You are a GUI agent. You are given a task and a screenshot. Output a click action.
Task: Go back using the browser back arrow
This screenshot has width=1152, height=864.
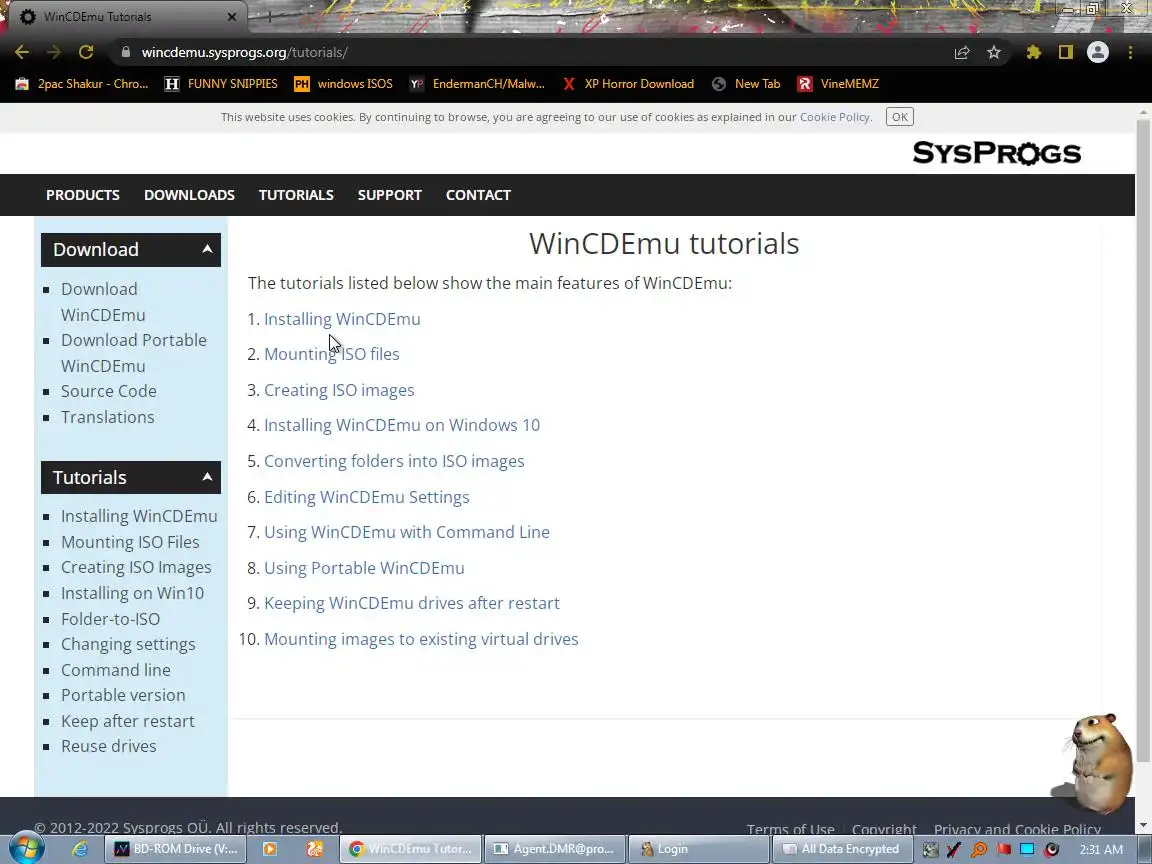pyautogui.click(x=22, y=52)
